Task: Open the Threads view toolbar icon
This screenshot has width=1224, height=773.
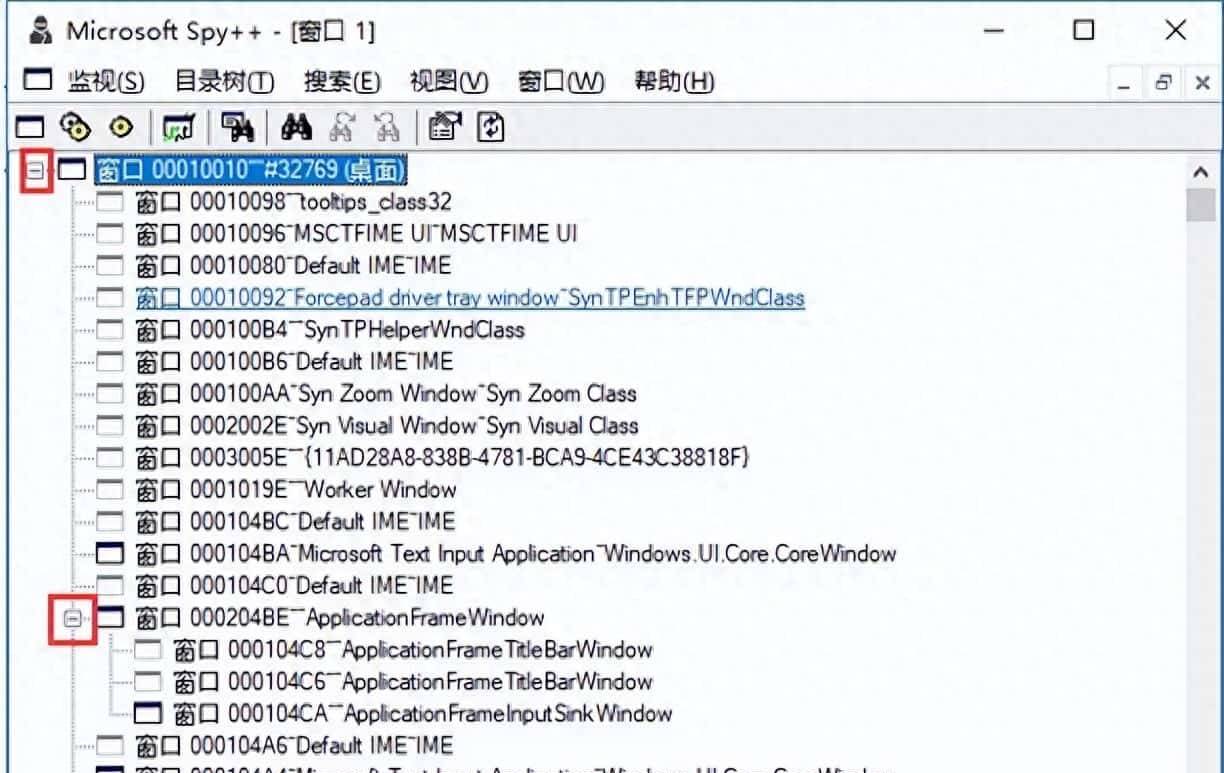Action: click(123, 127)
